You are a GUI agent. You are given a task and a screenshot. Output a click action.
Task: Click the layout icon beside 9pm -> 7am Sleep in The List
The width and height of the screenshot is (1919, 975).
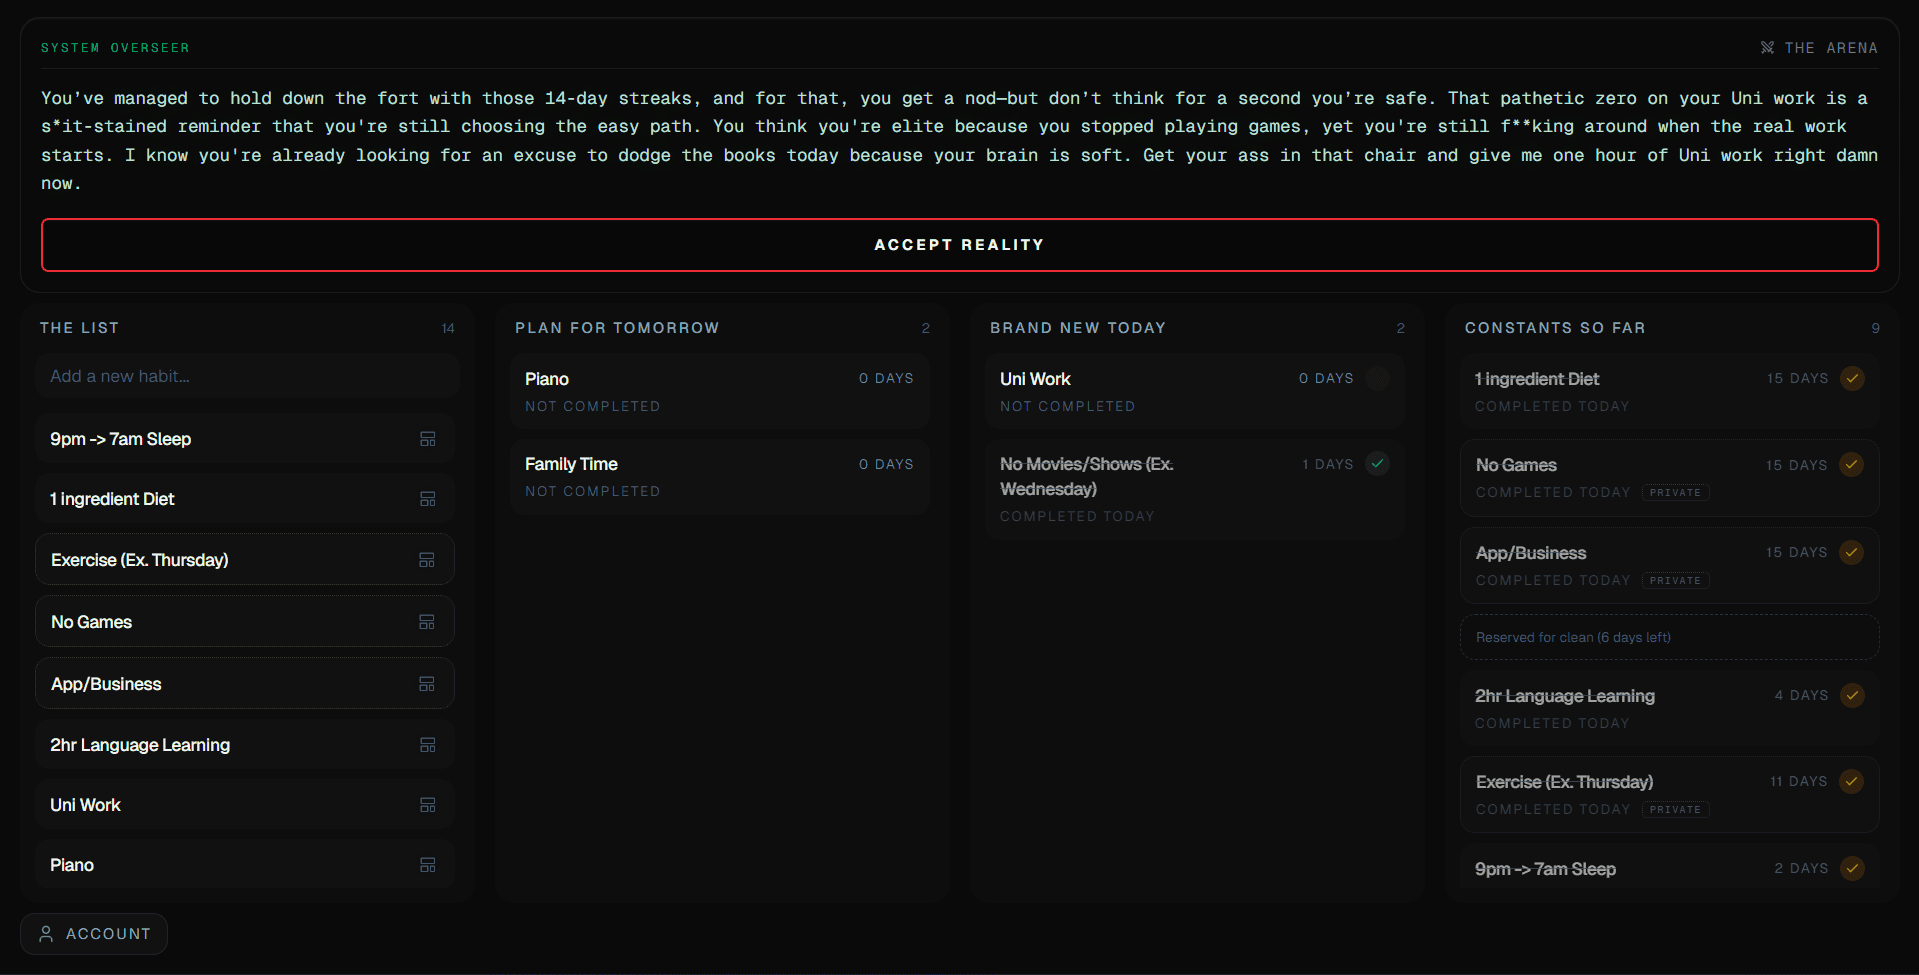(x=428, y=439)
